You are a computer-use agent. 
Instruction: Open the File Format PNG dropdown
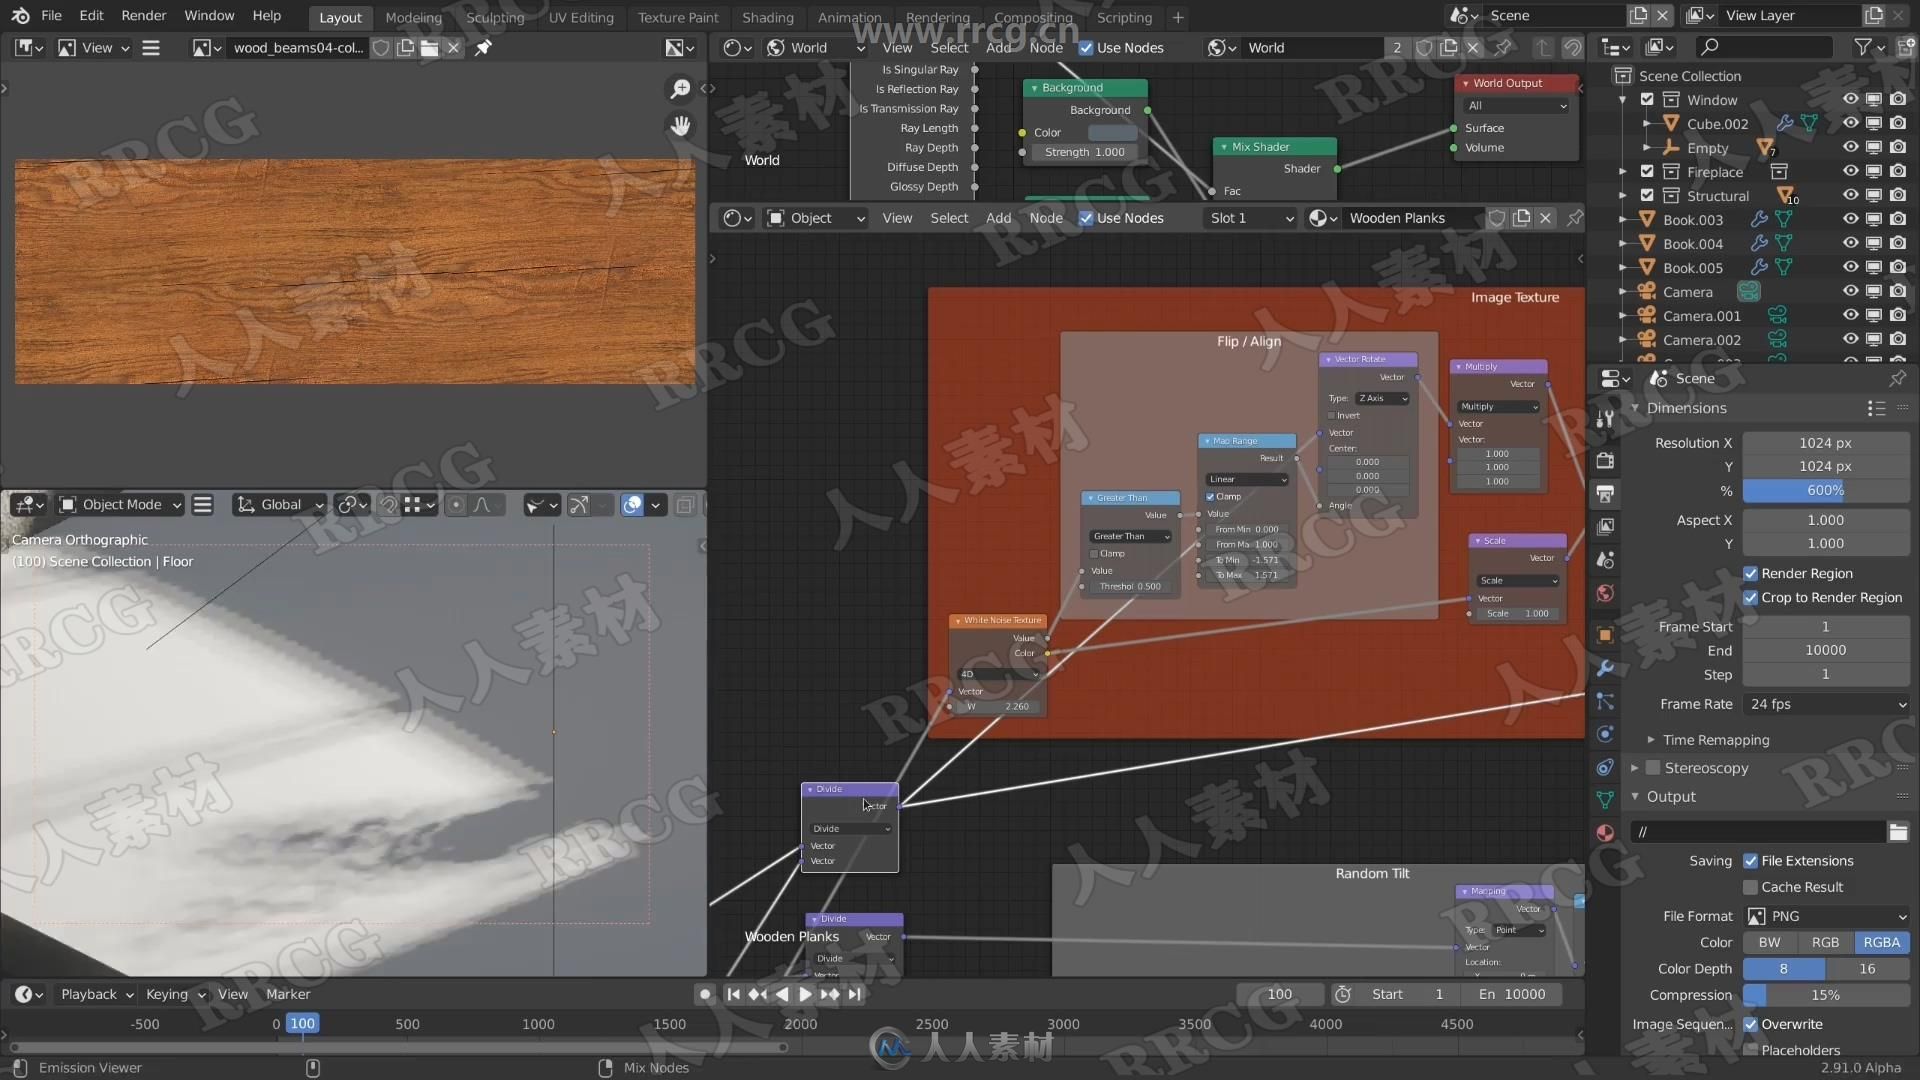pos(1826,916)
